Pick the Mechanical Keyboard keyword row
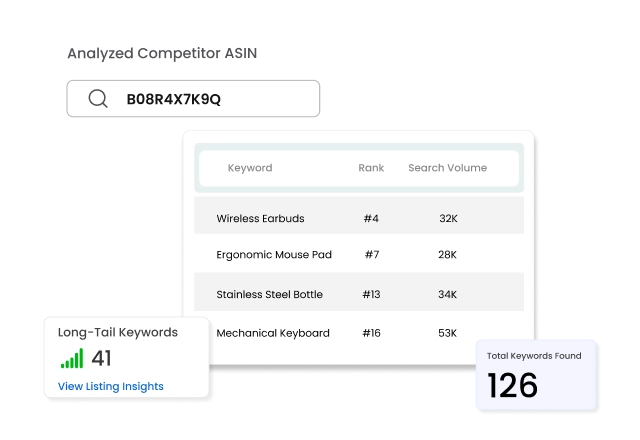This screenshot has width=640, height=440. click(273, 333)
